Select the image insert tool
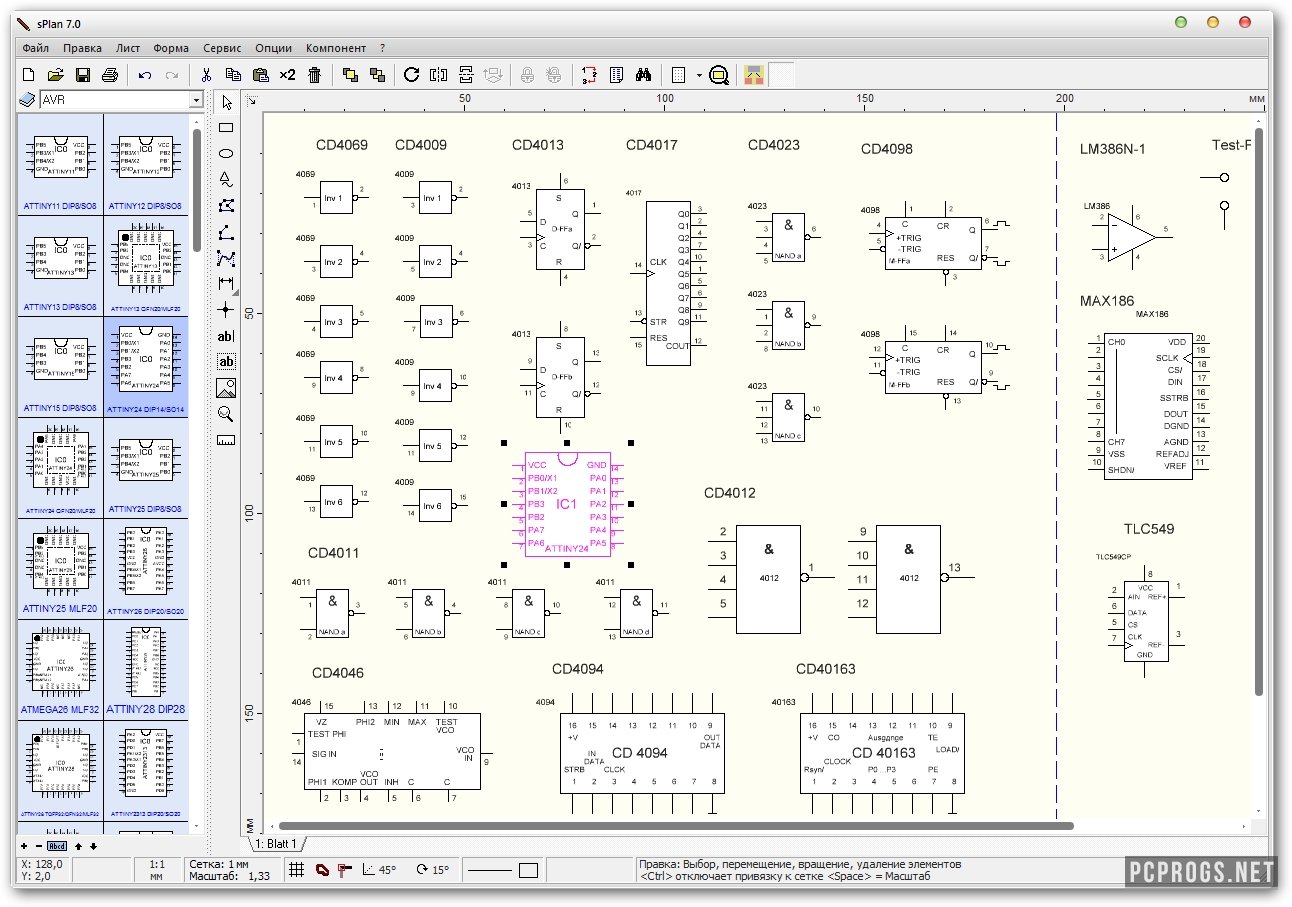This screenshot has width=1292, height=907. [x=226, y=388]
